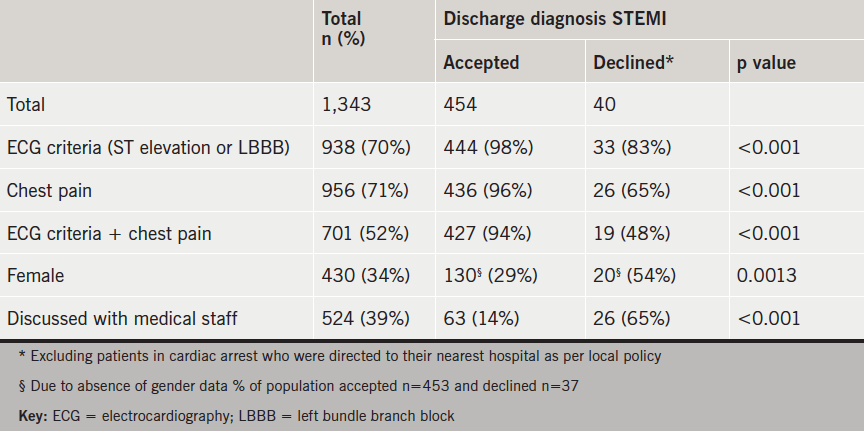
Task: Select the '524 (39%)' cell
Action: tap(366, 319)
